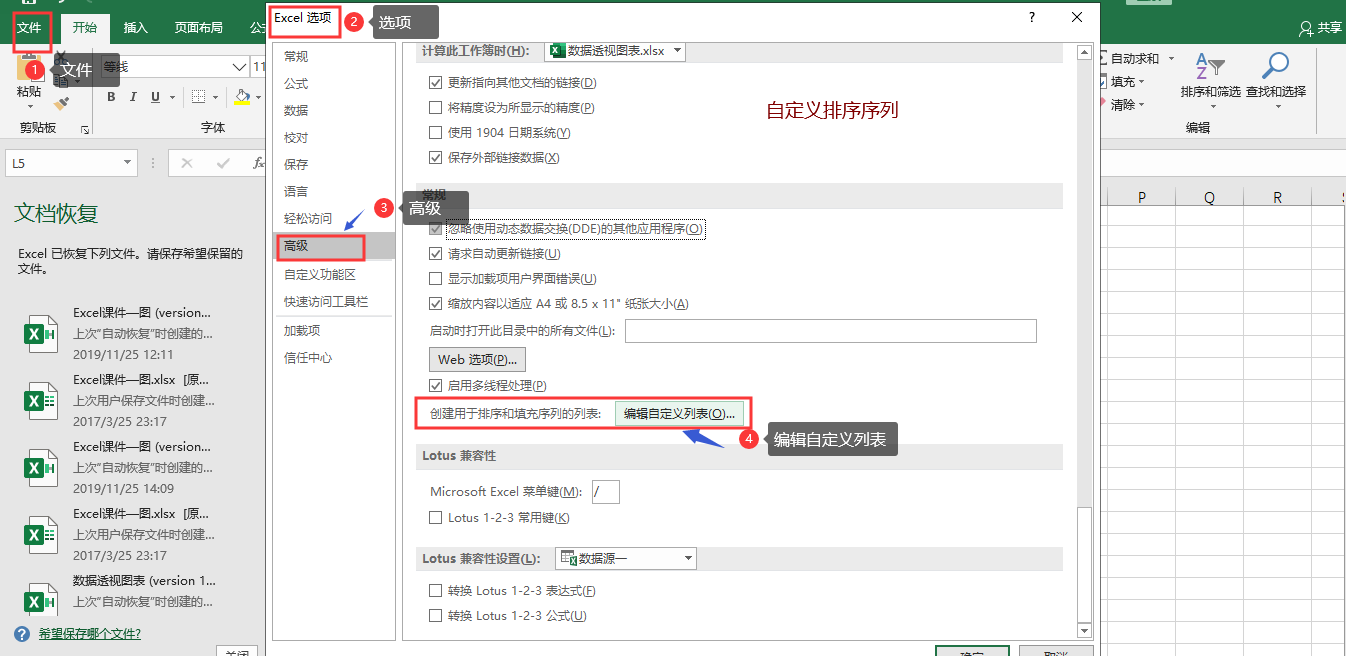Enable 转换 Lotus 1-2-3 公式 checkbox
This screenshot has height=656, width=1346.
[x=435, y=616]
